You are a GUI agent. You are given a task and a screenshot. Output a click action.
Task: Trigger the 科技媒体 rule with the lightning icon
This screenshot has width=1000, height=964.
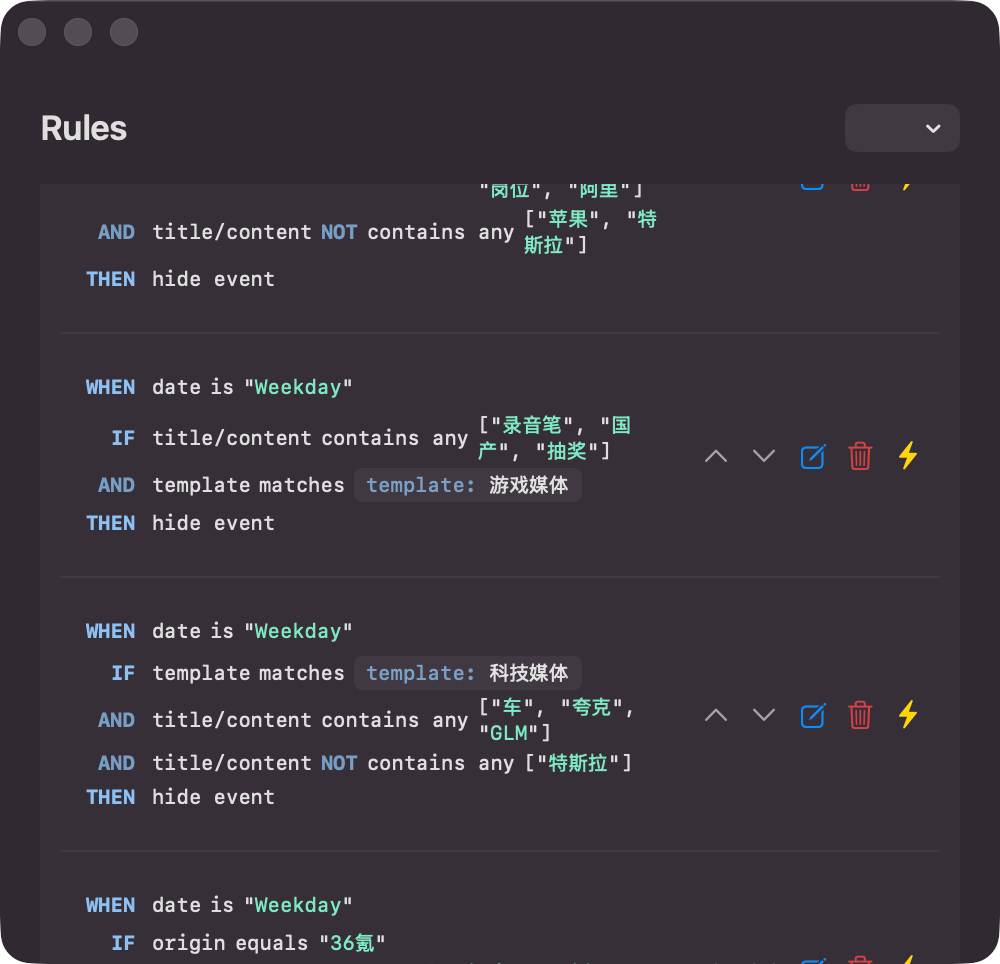(908, 715)
